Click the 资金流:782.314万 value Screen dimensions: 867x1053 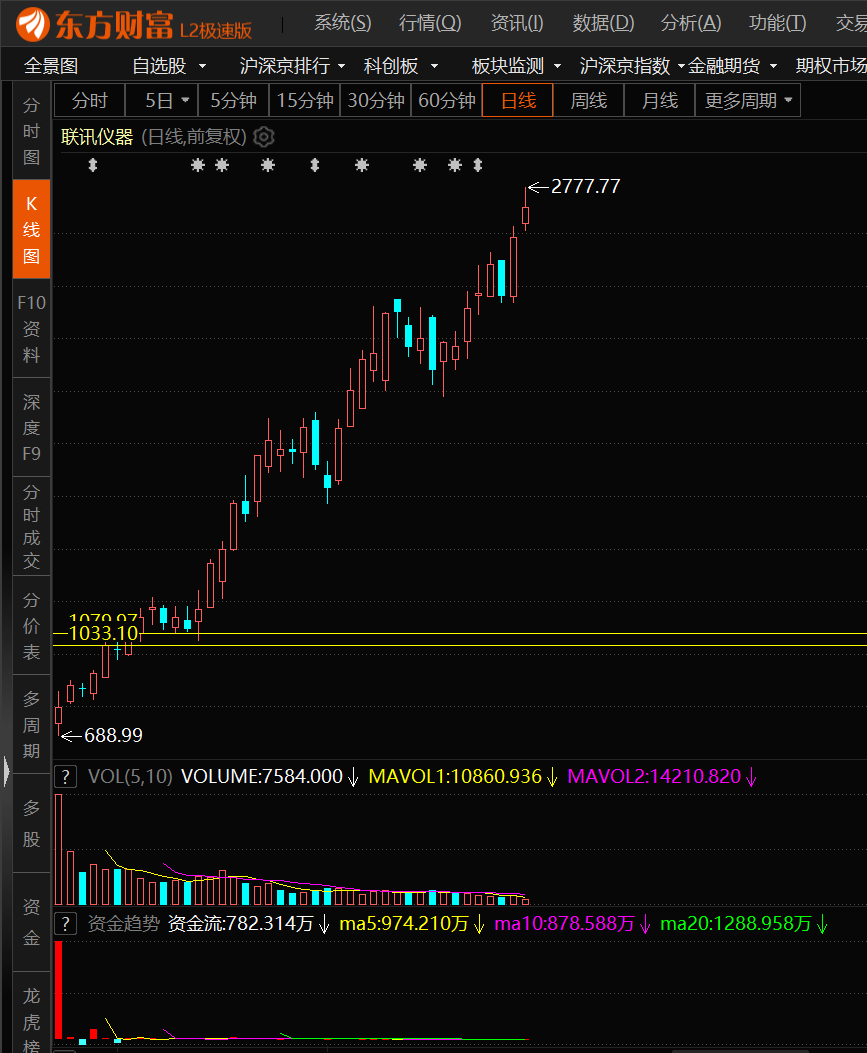click(x=240, y=924)
